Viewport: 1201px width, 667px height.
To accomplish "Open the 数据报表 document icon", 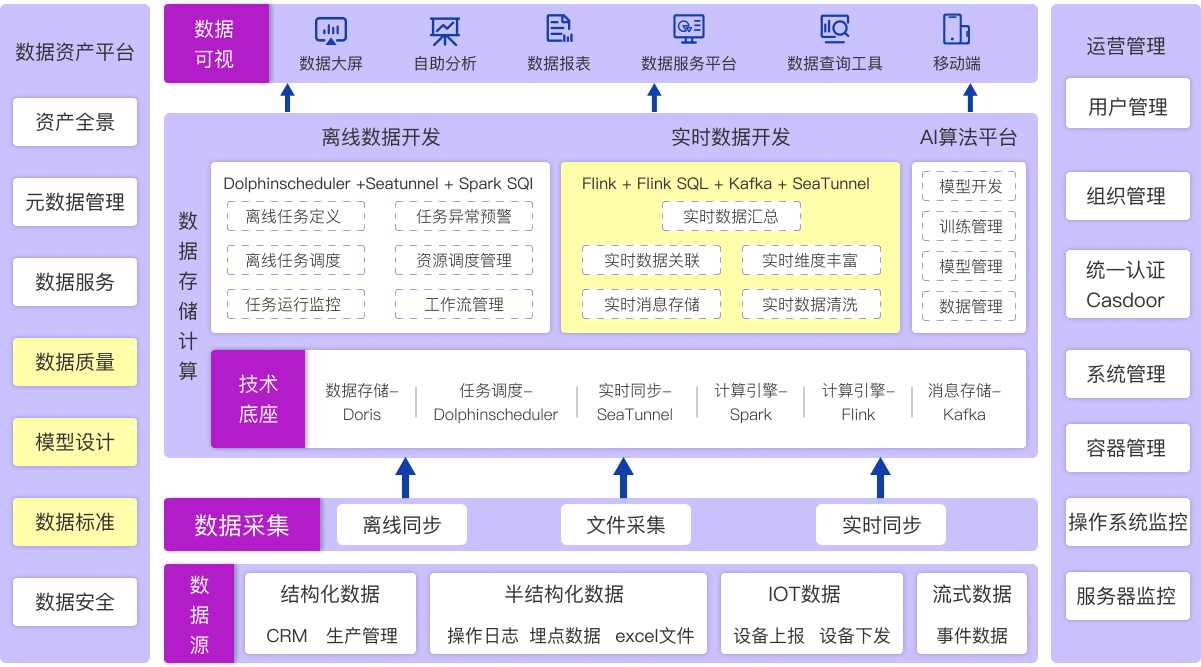I will [559, 29].
